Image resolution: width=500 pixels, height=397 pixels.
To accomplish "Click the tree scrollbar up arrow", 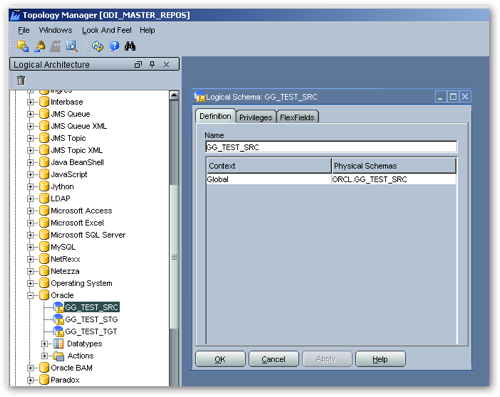I will point(174,95).
